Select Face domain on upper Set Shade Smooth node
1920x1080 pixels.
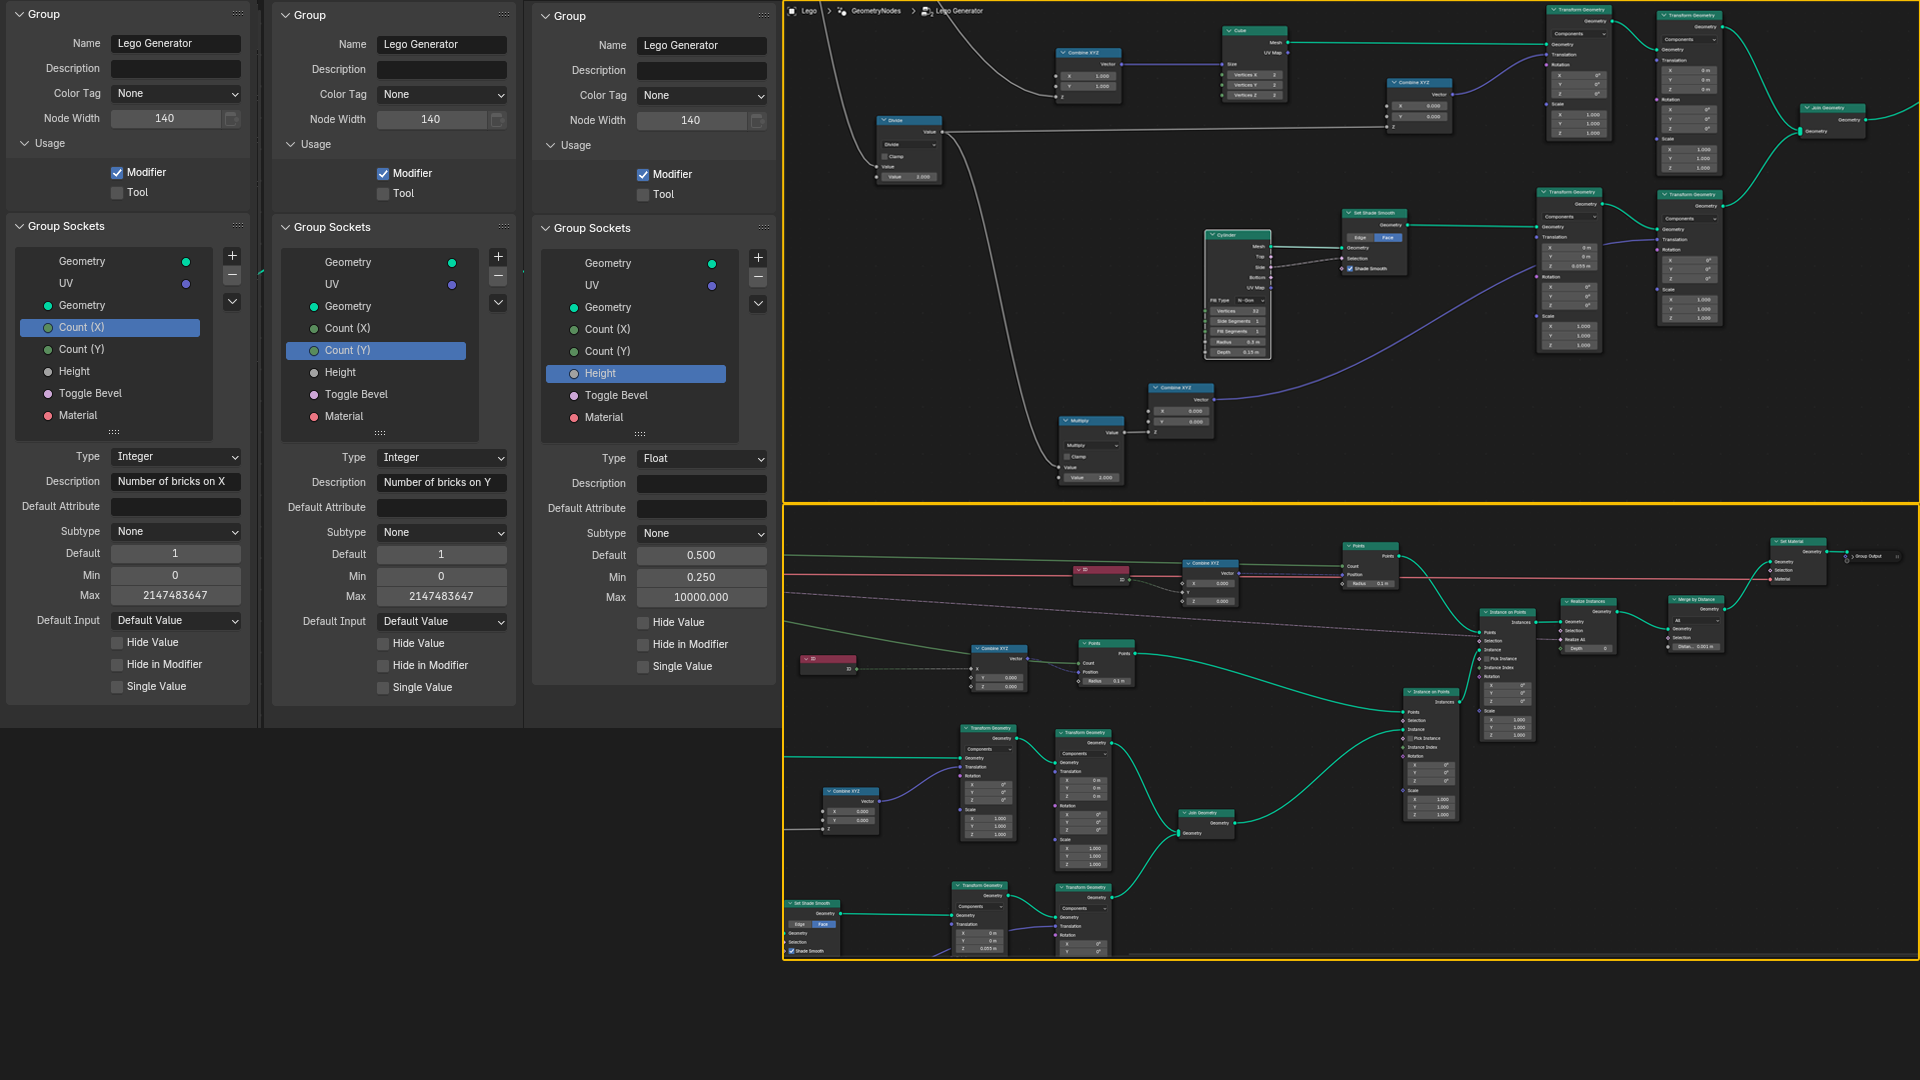(x=1388, y=238)
